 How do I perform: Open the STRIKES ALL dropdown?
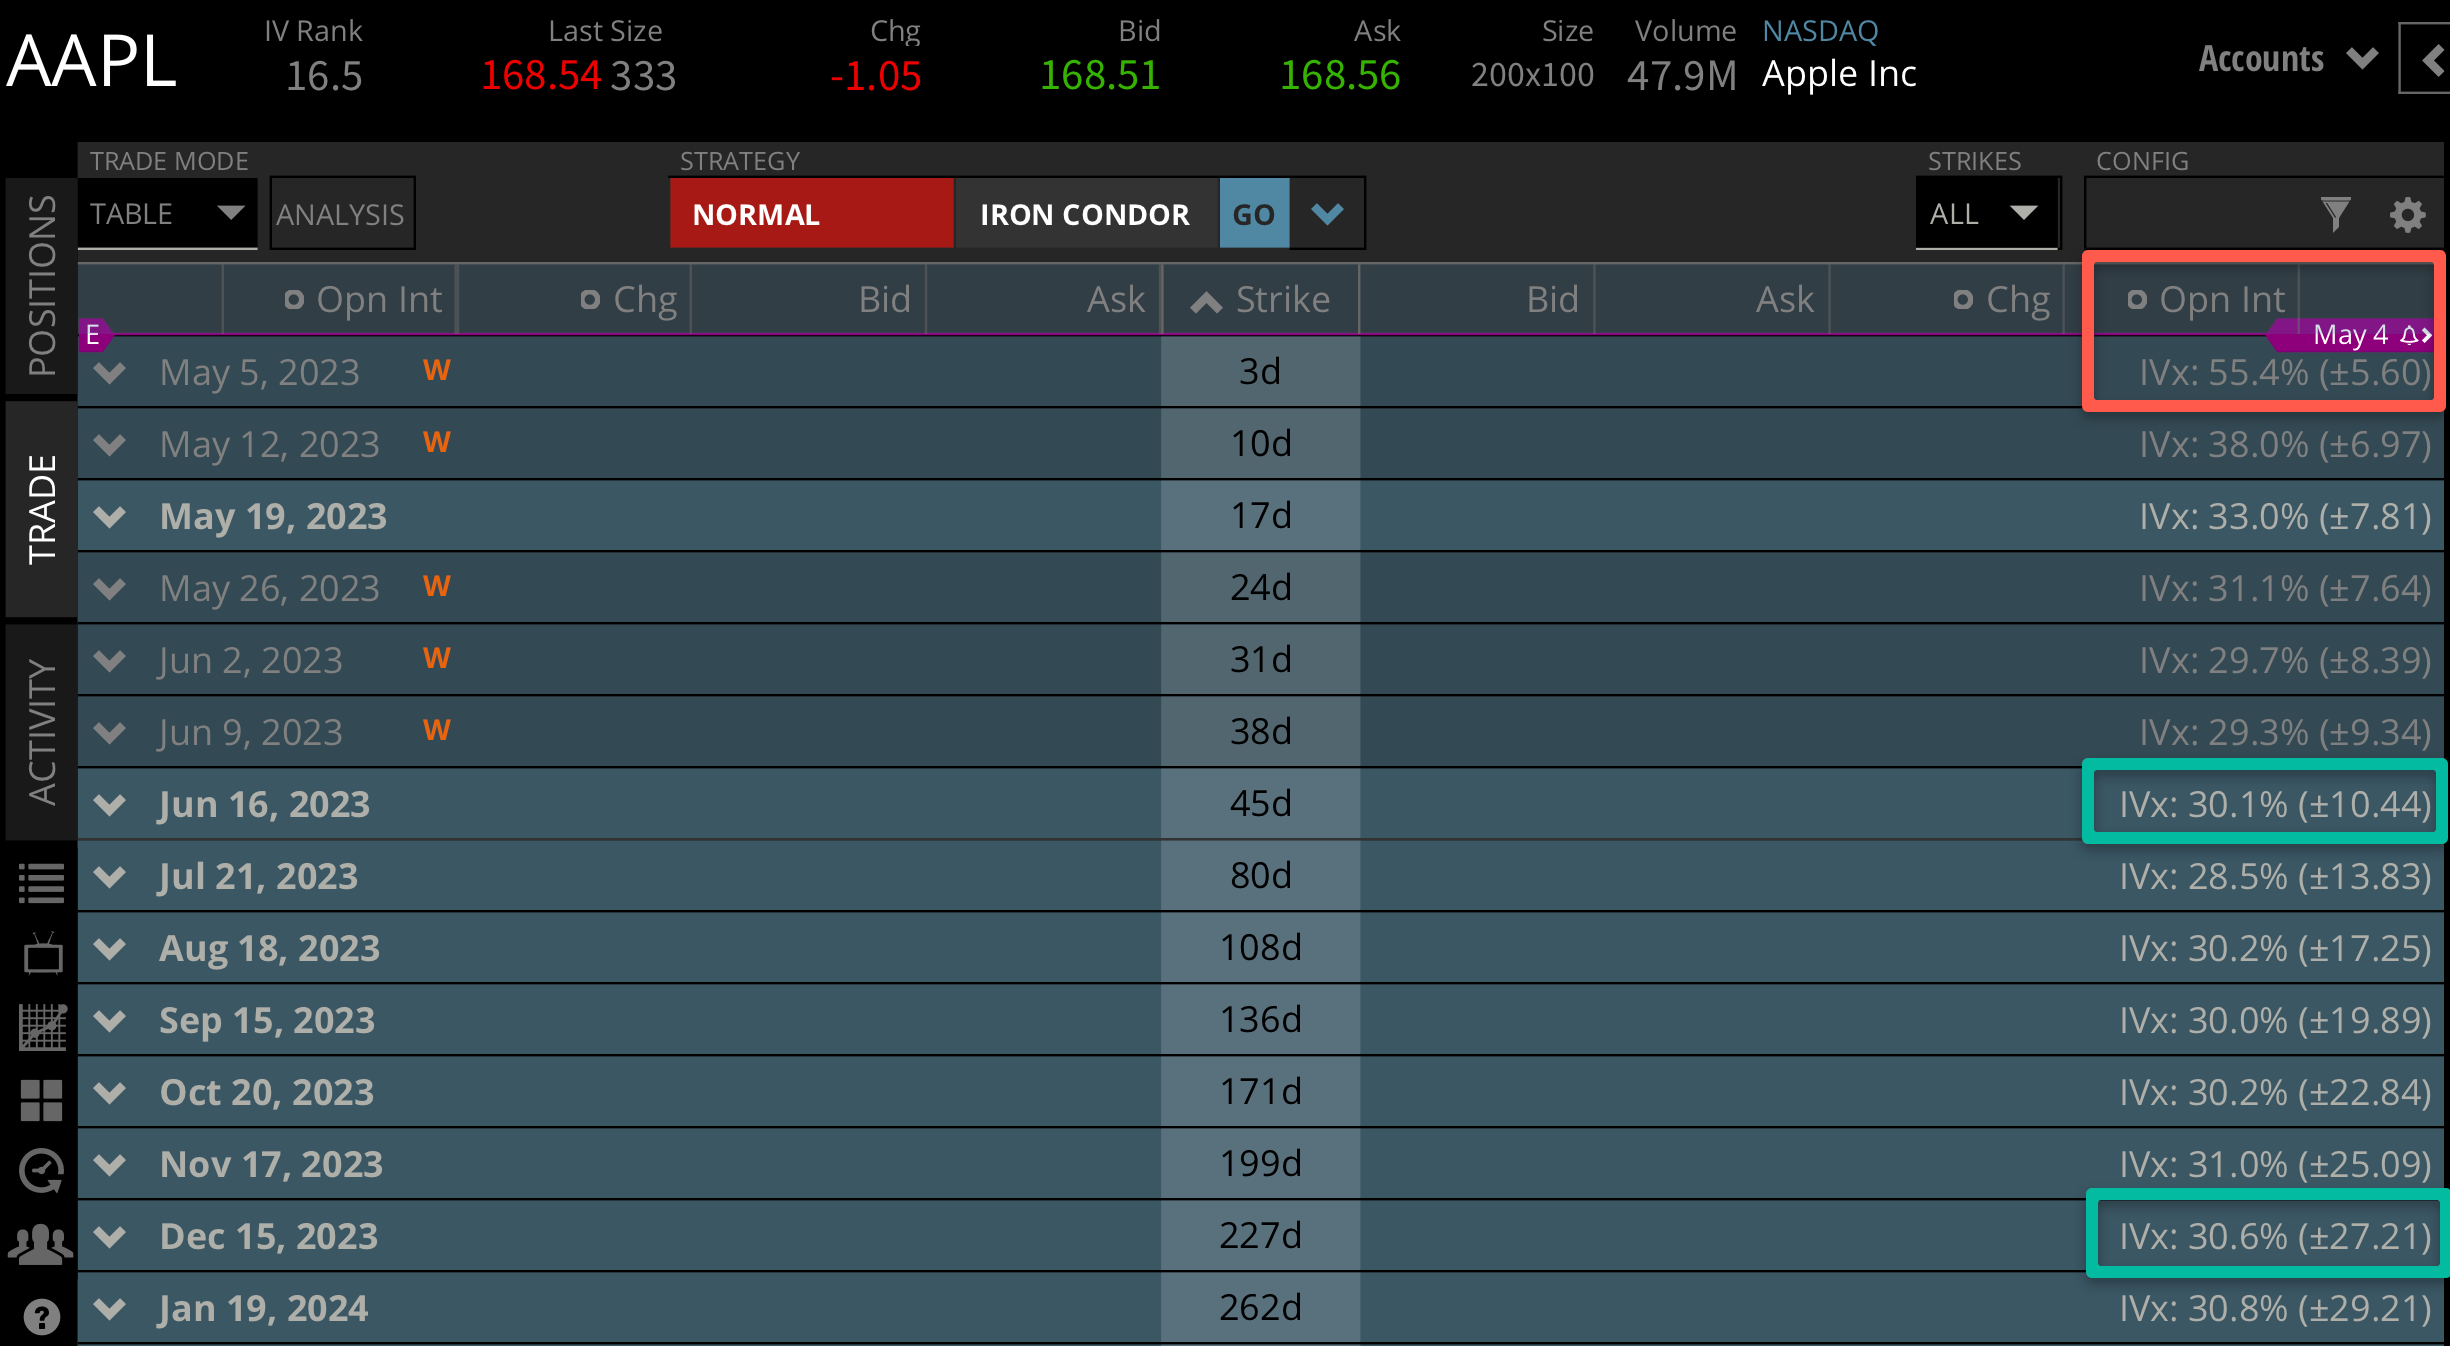pyautogui.click(x=1986, y=213)
